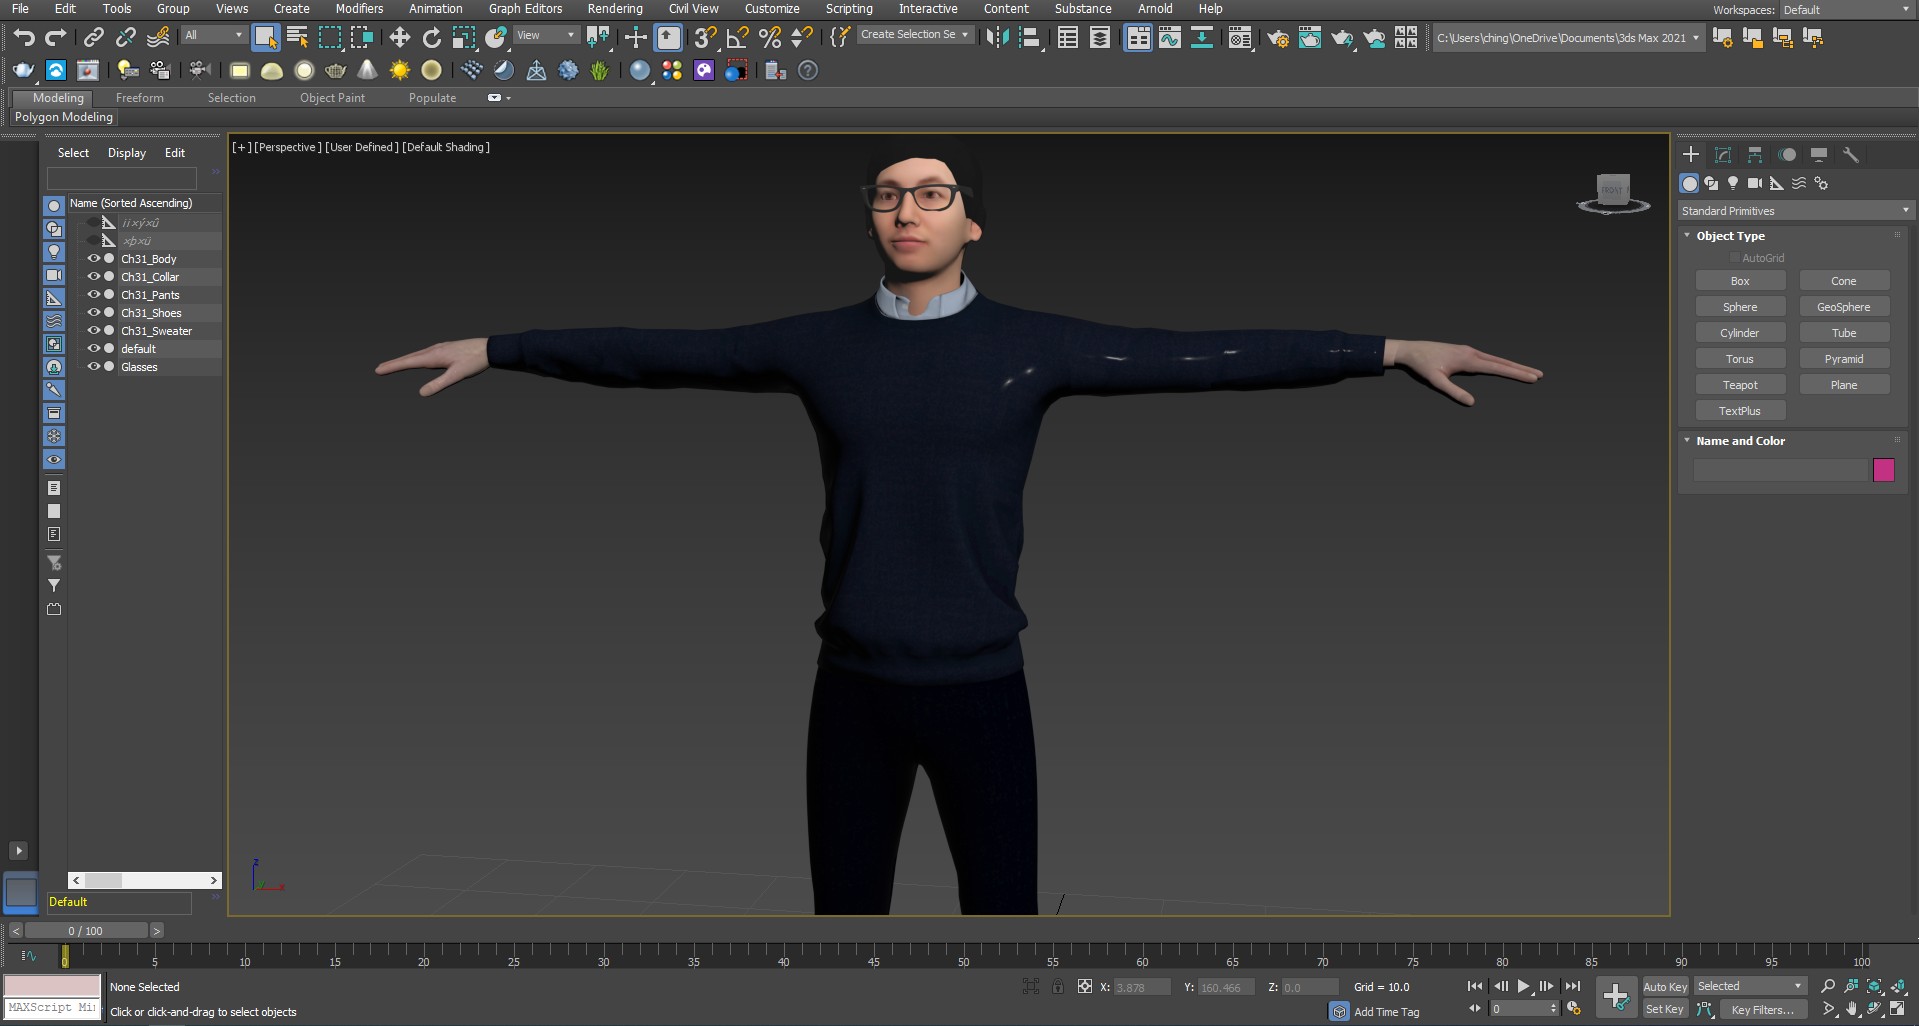Viewport: 1919px width, 1026px height.
Task: Collapse the Object Type rollout
Action: point(1730,236)
